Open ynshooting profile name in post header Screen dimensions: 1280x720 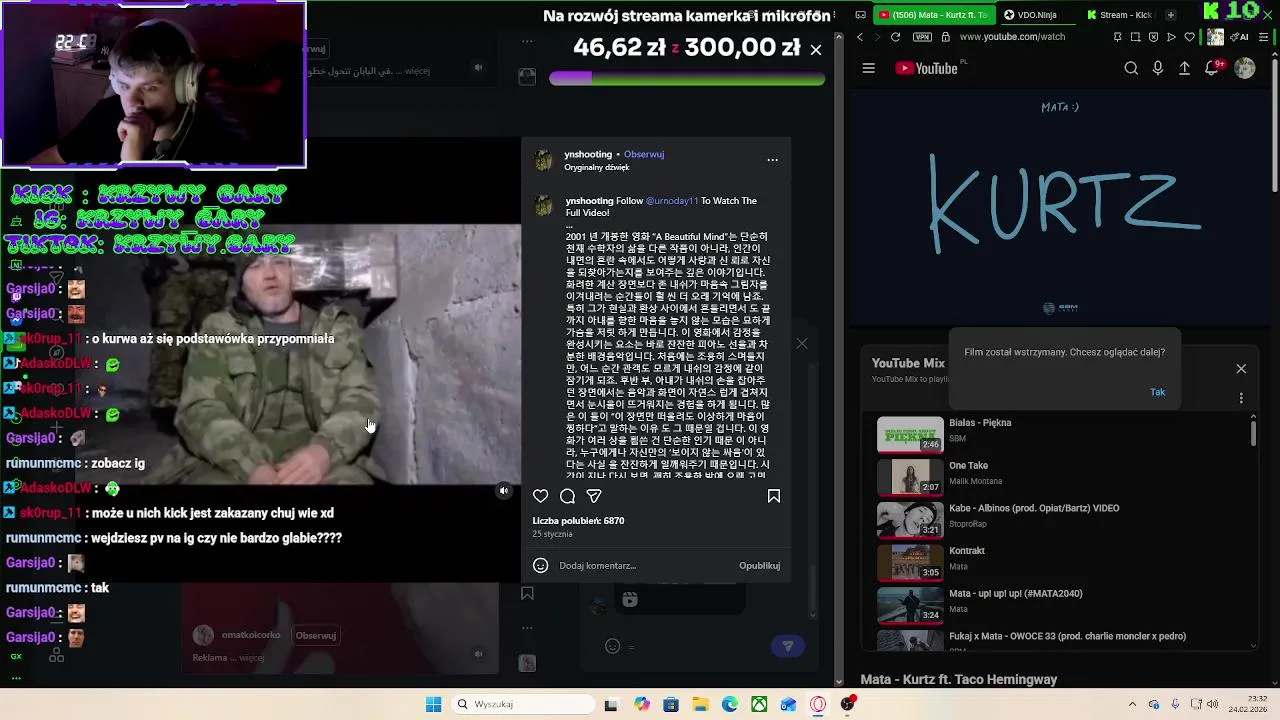tap(588, 154)
